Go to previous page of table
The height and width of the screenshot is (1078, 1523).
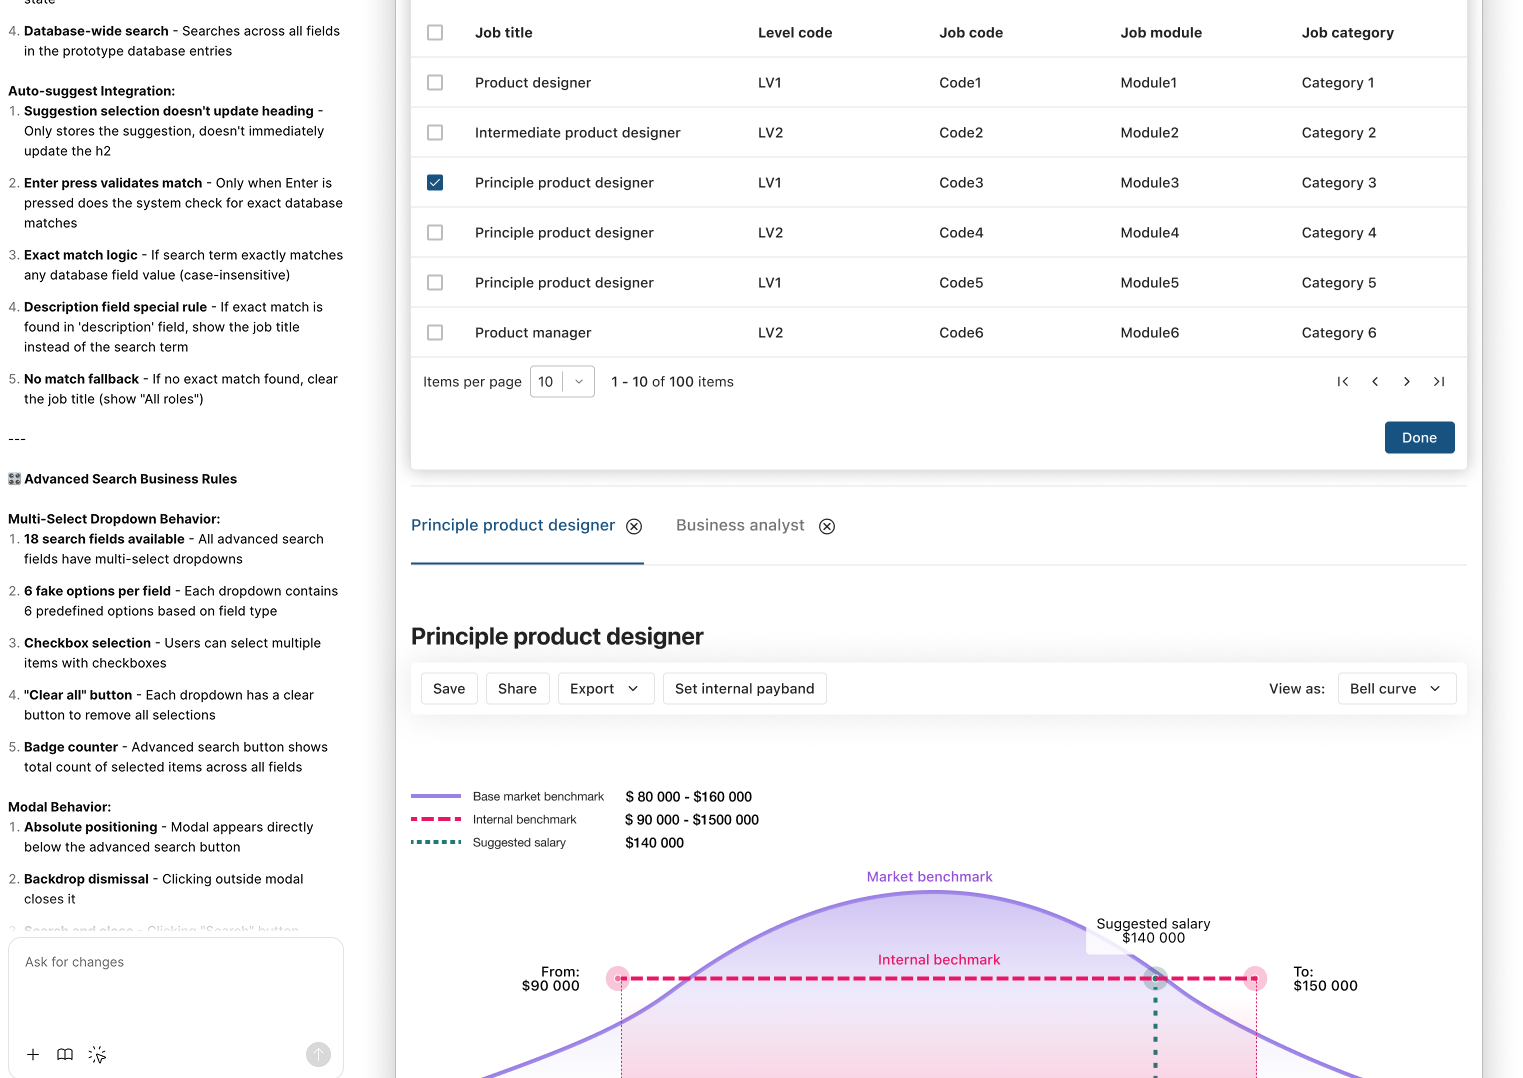(x=1375, y=381)
